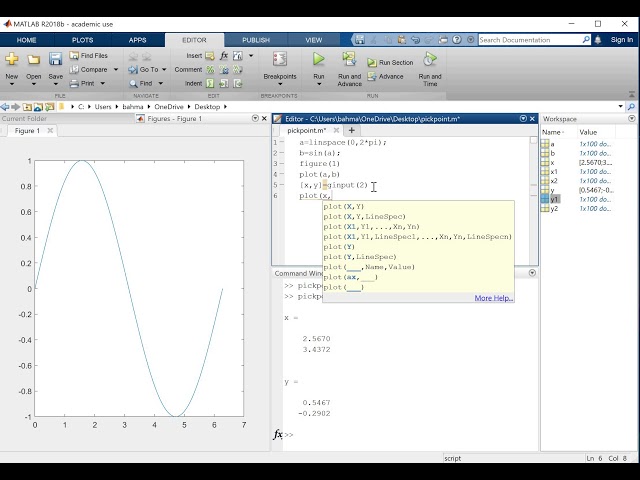Image resolution: width=640 pixels, height=480 pixels.
Task: Click Run Section button
Action: [x=390, y=62]
